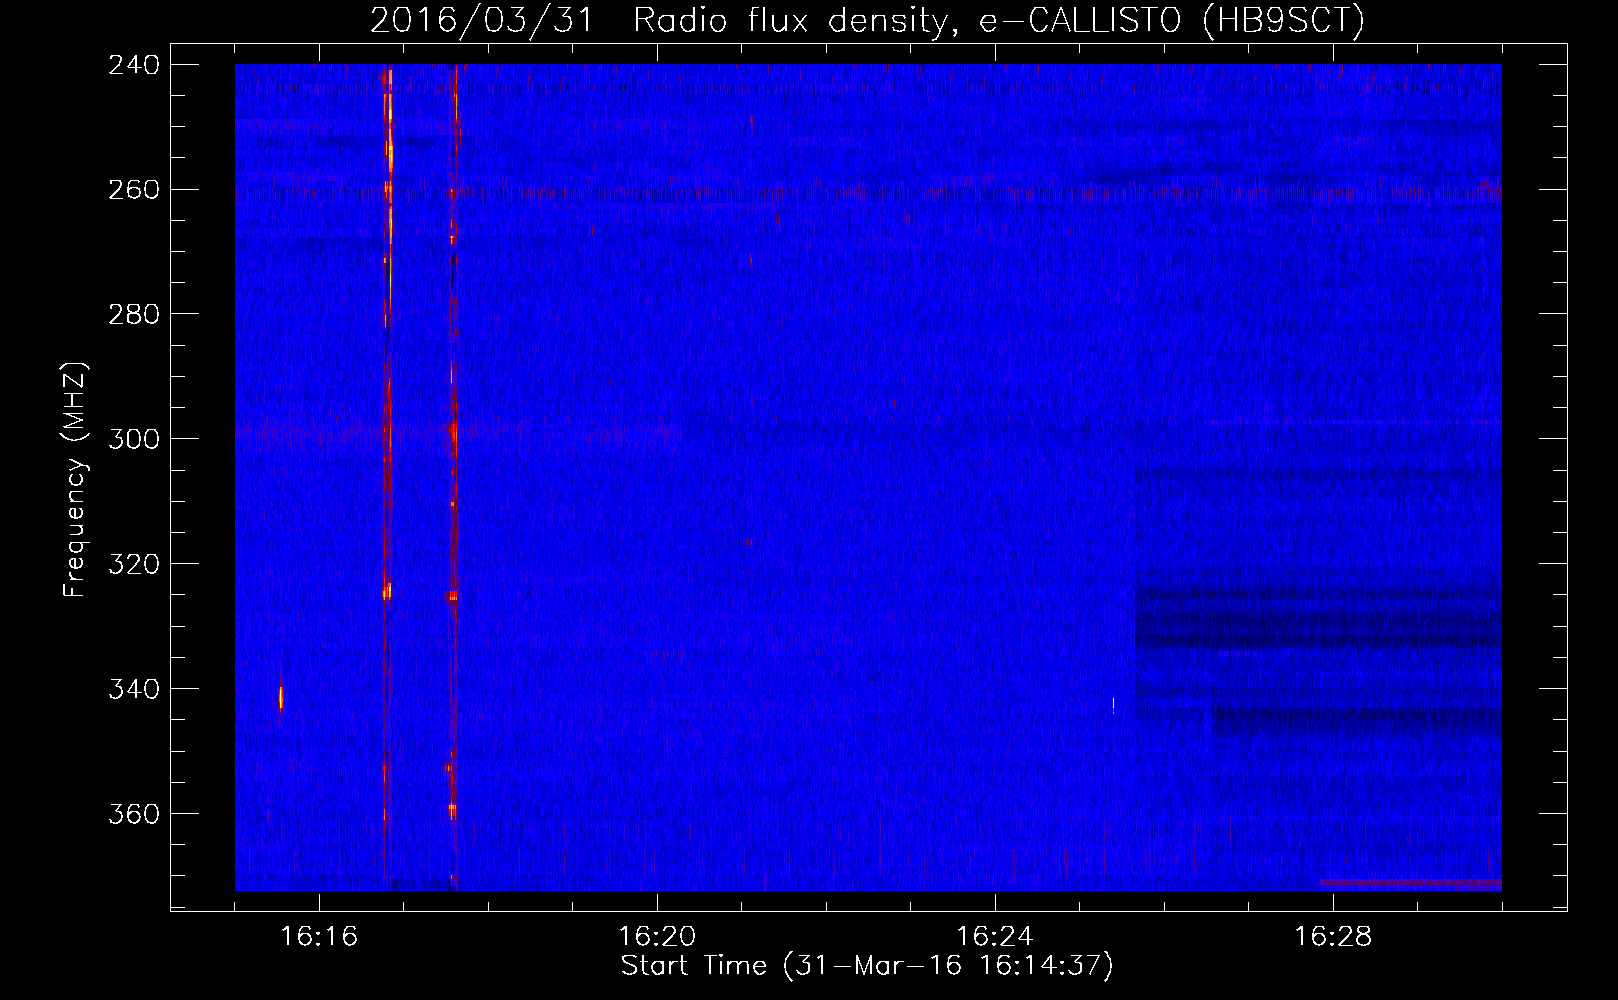Click the 260 frequency tick label
Image resolution: width=1618 pixels, height=1000 pixels.
tap(134, 190)
